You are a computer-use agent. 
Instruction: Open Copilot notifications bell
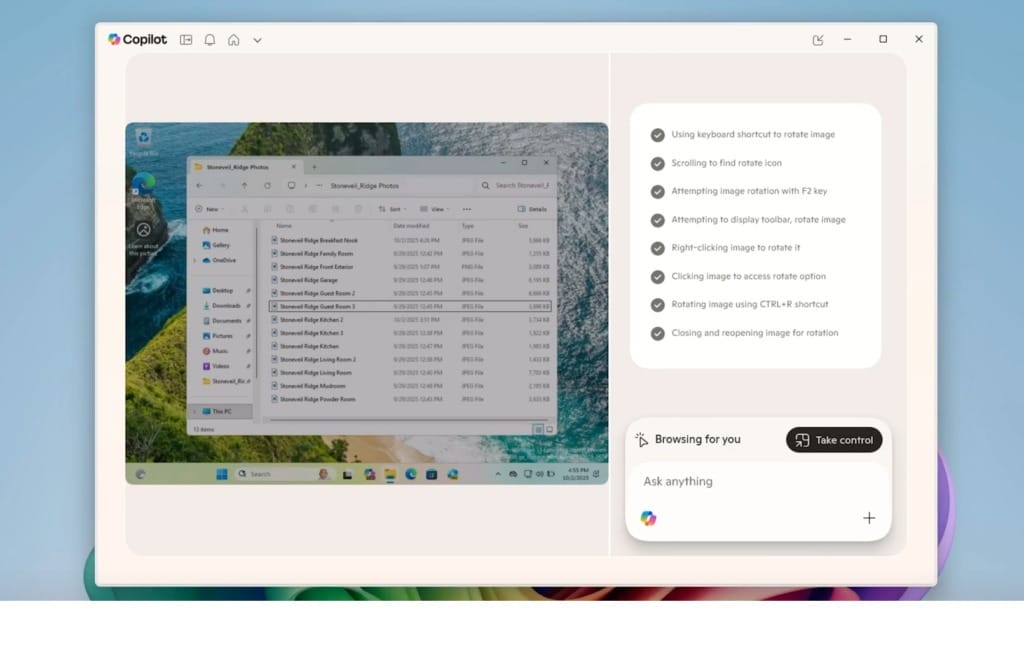[210, 40]
